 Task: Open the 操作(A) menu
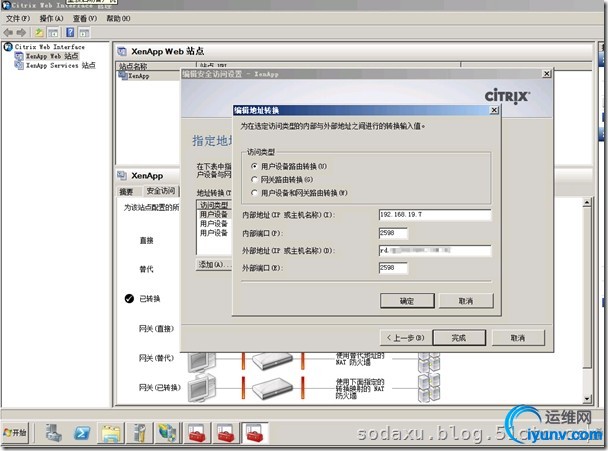(51, 18)
